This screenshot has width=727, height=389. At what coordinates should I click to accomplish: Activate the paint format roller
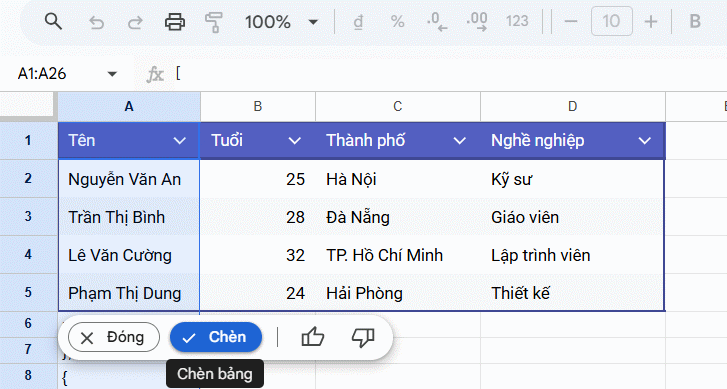214,22
